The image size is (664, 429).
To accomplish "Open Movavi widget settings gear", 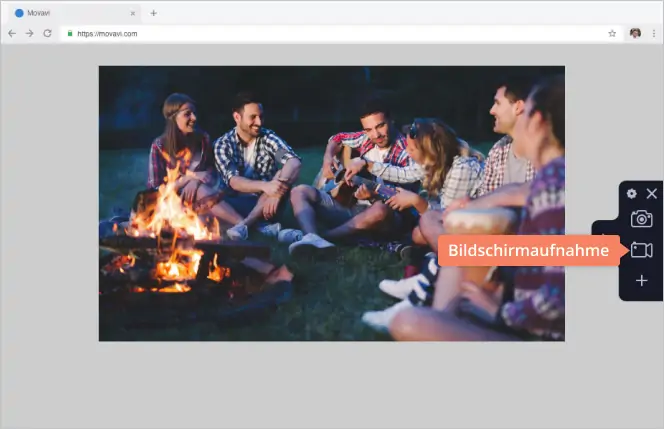I will [631, 194].
